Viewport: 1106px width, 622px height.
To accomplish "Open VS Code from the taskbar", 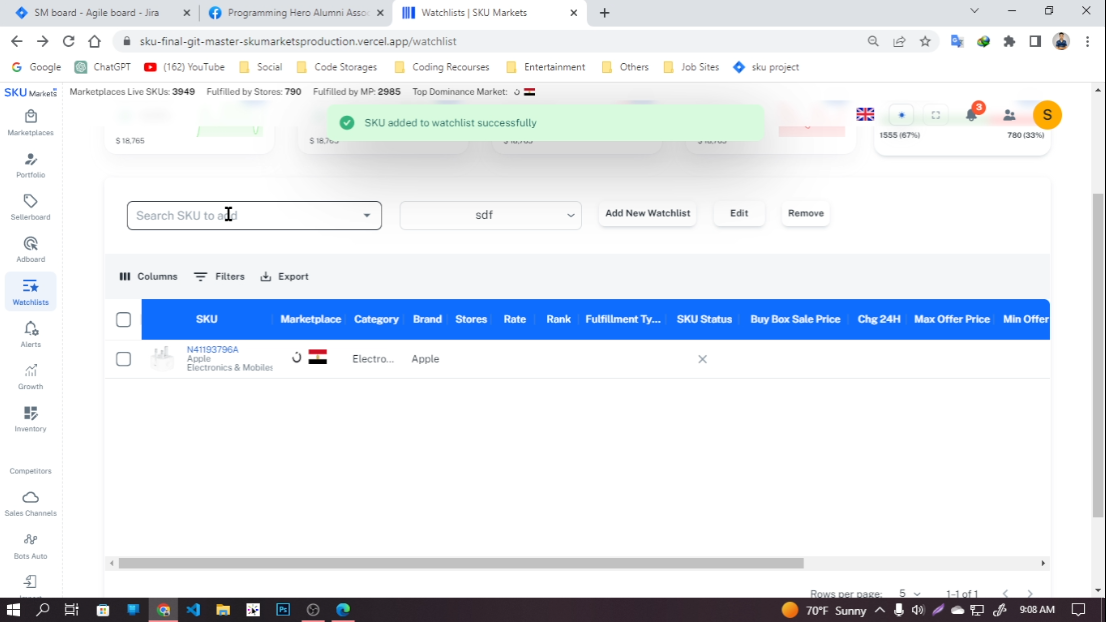I will 193,609.
